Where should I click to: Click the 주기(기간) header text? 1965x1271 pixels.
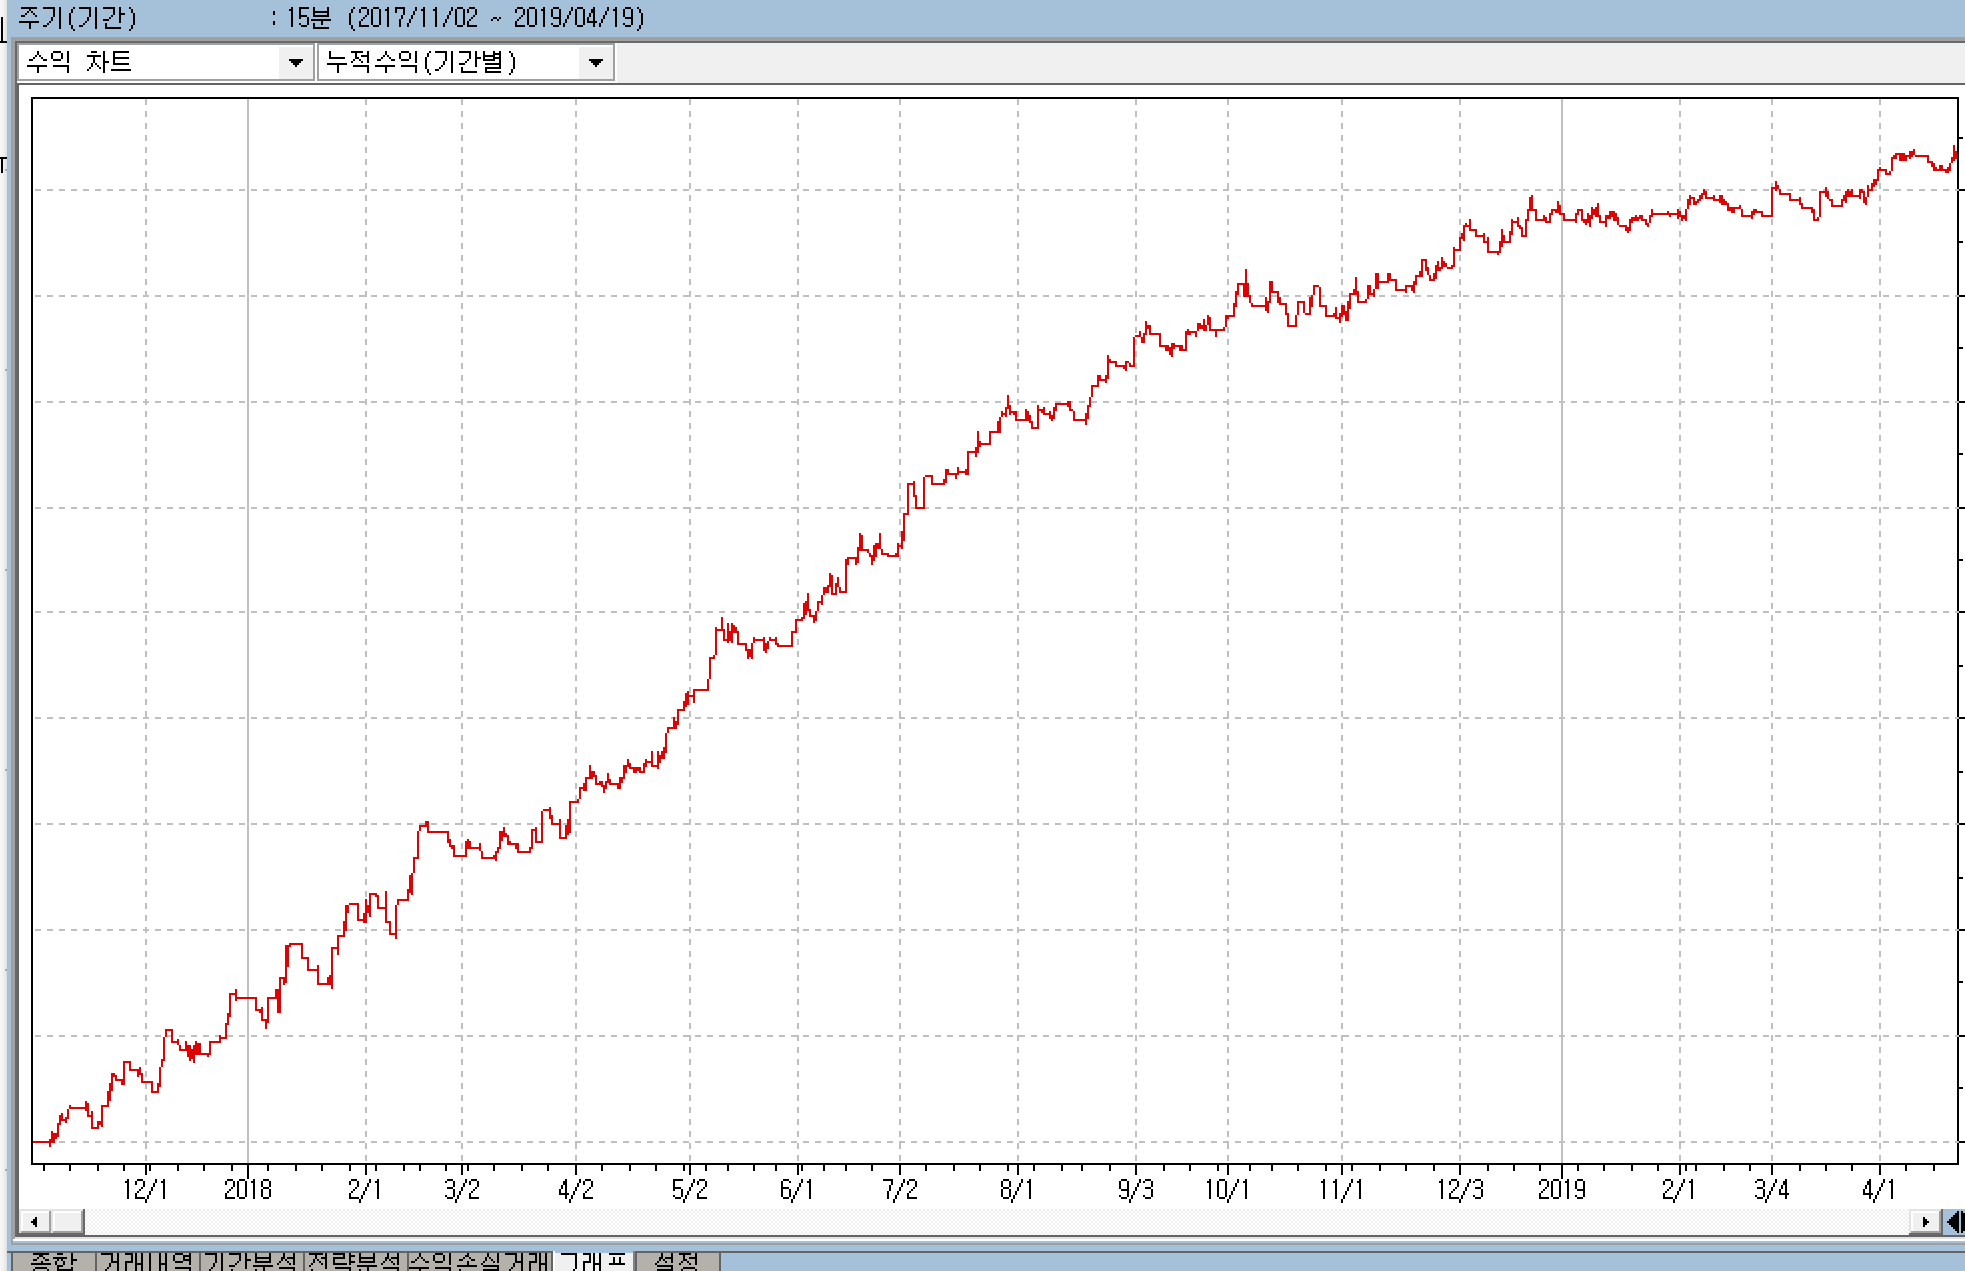pyautogui.click(x=78, y=18)
